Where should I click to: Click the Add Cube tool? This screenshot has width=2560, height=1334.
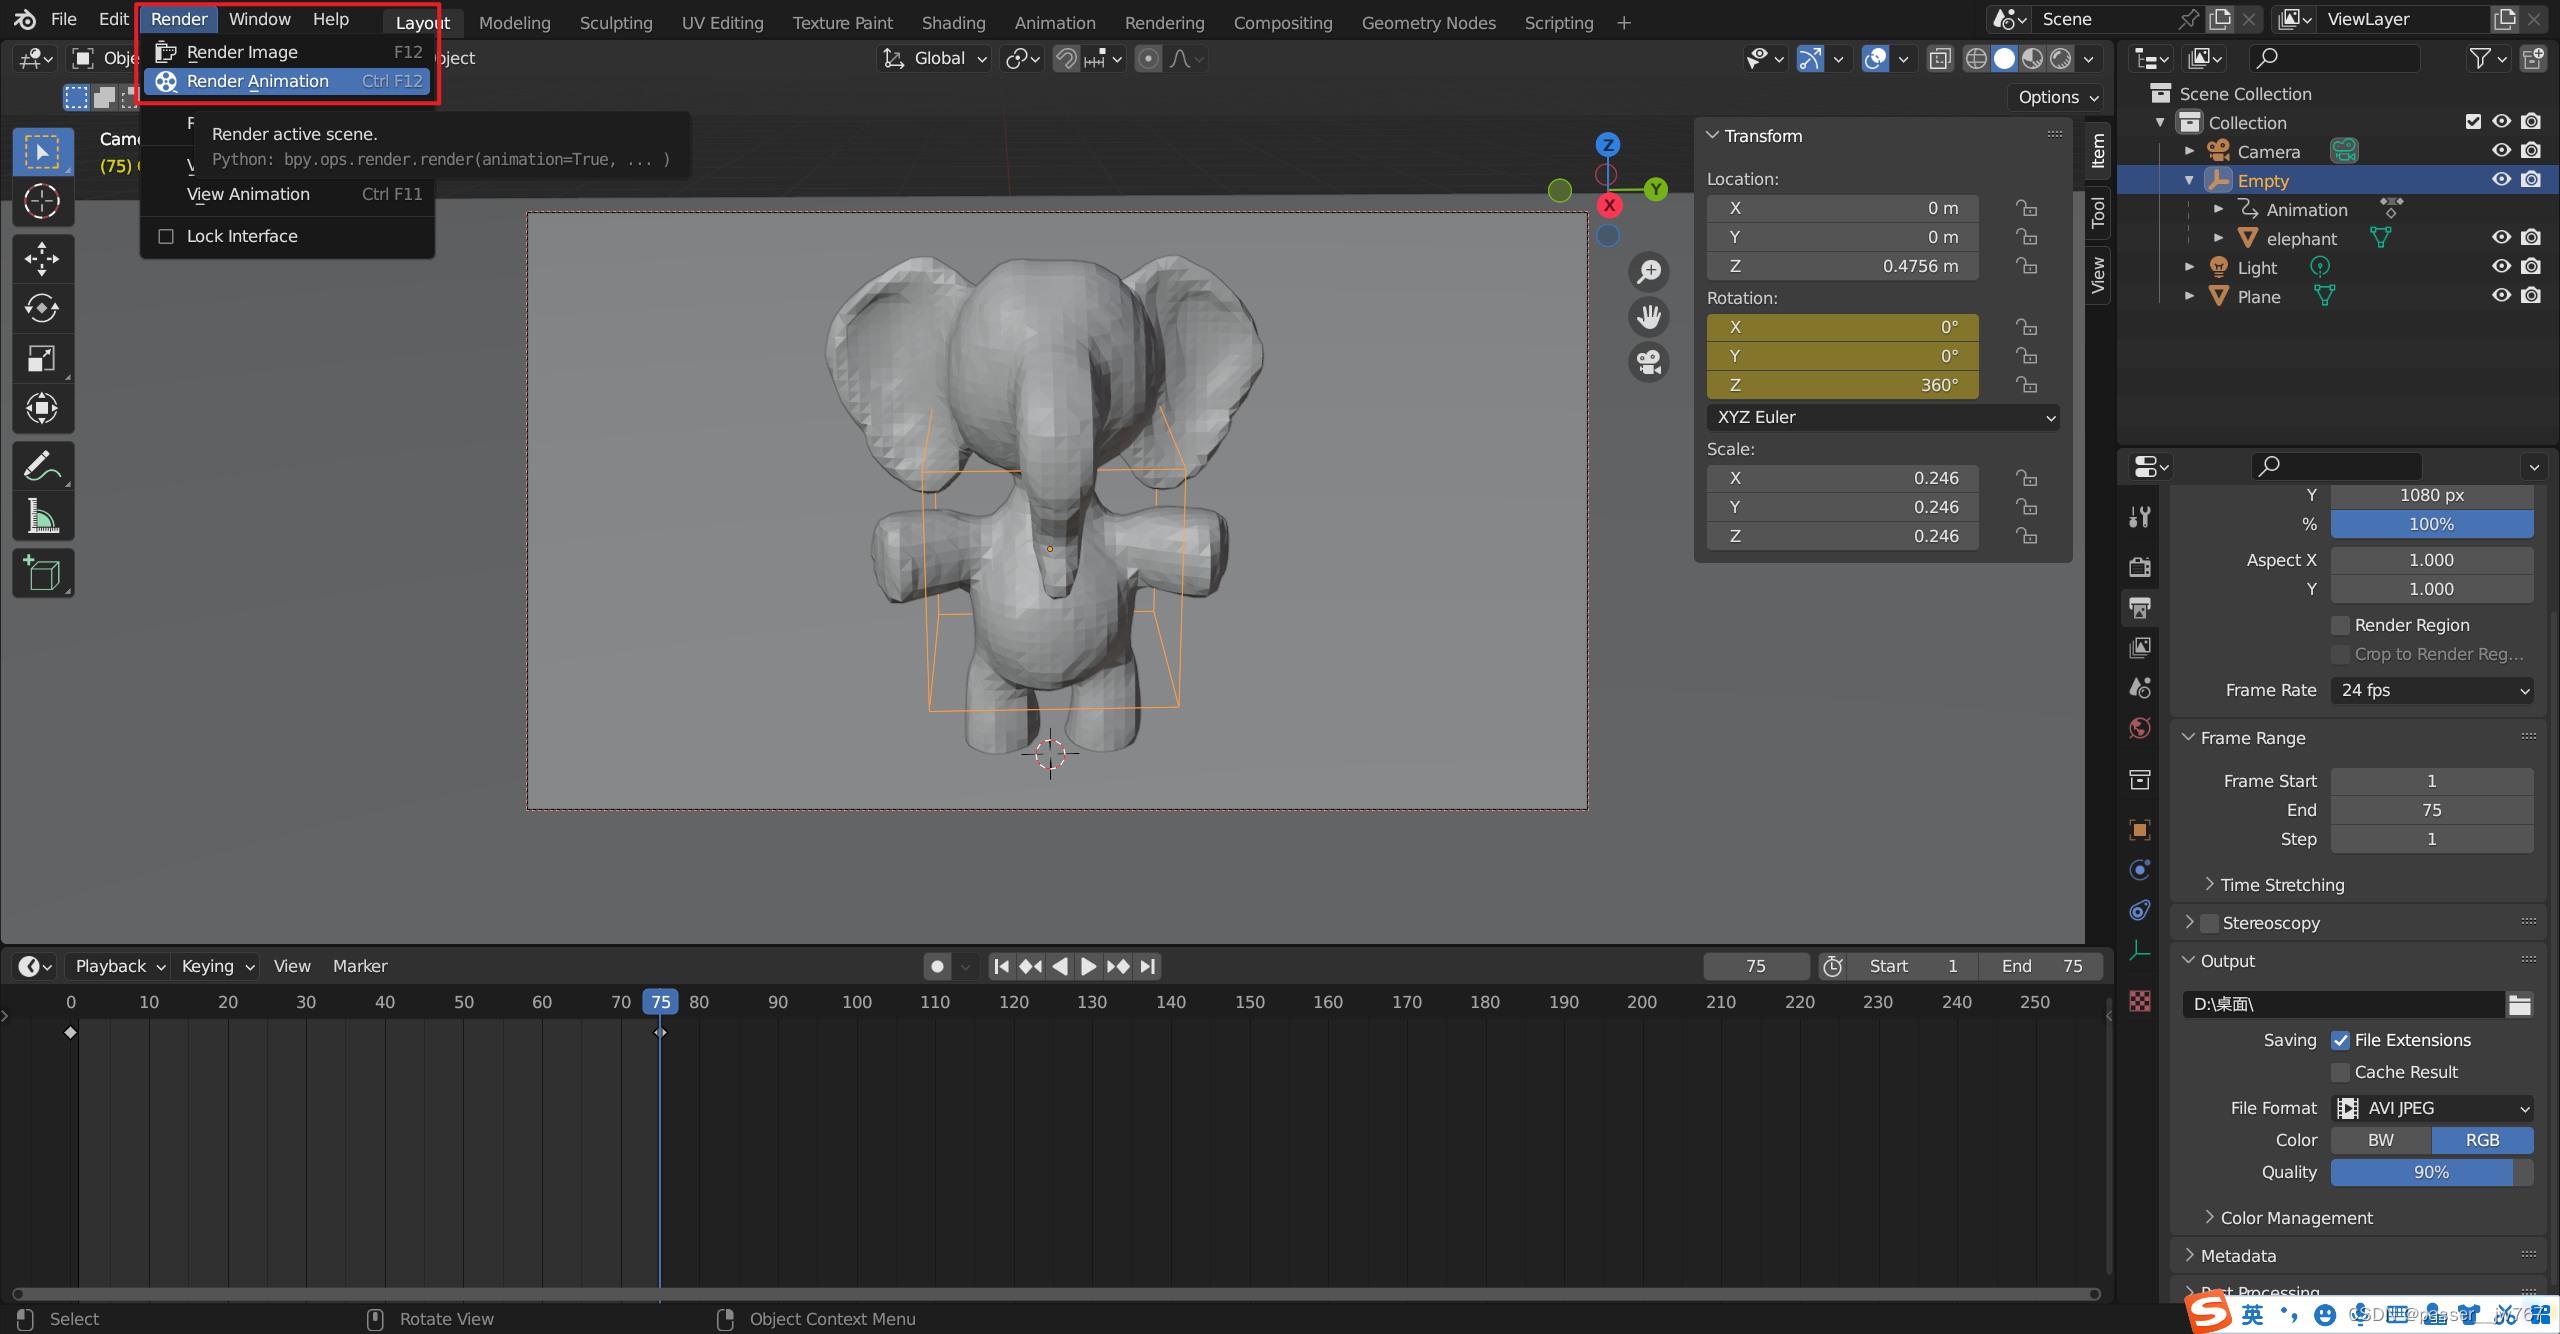(41, 574)
